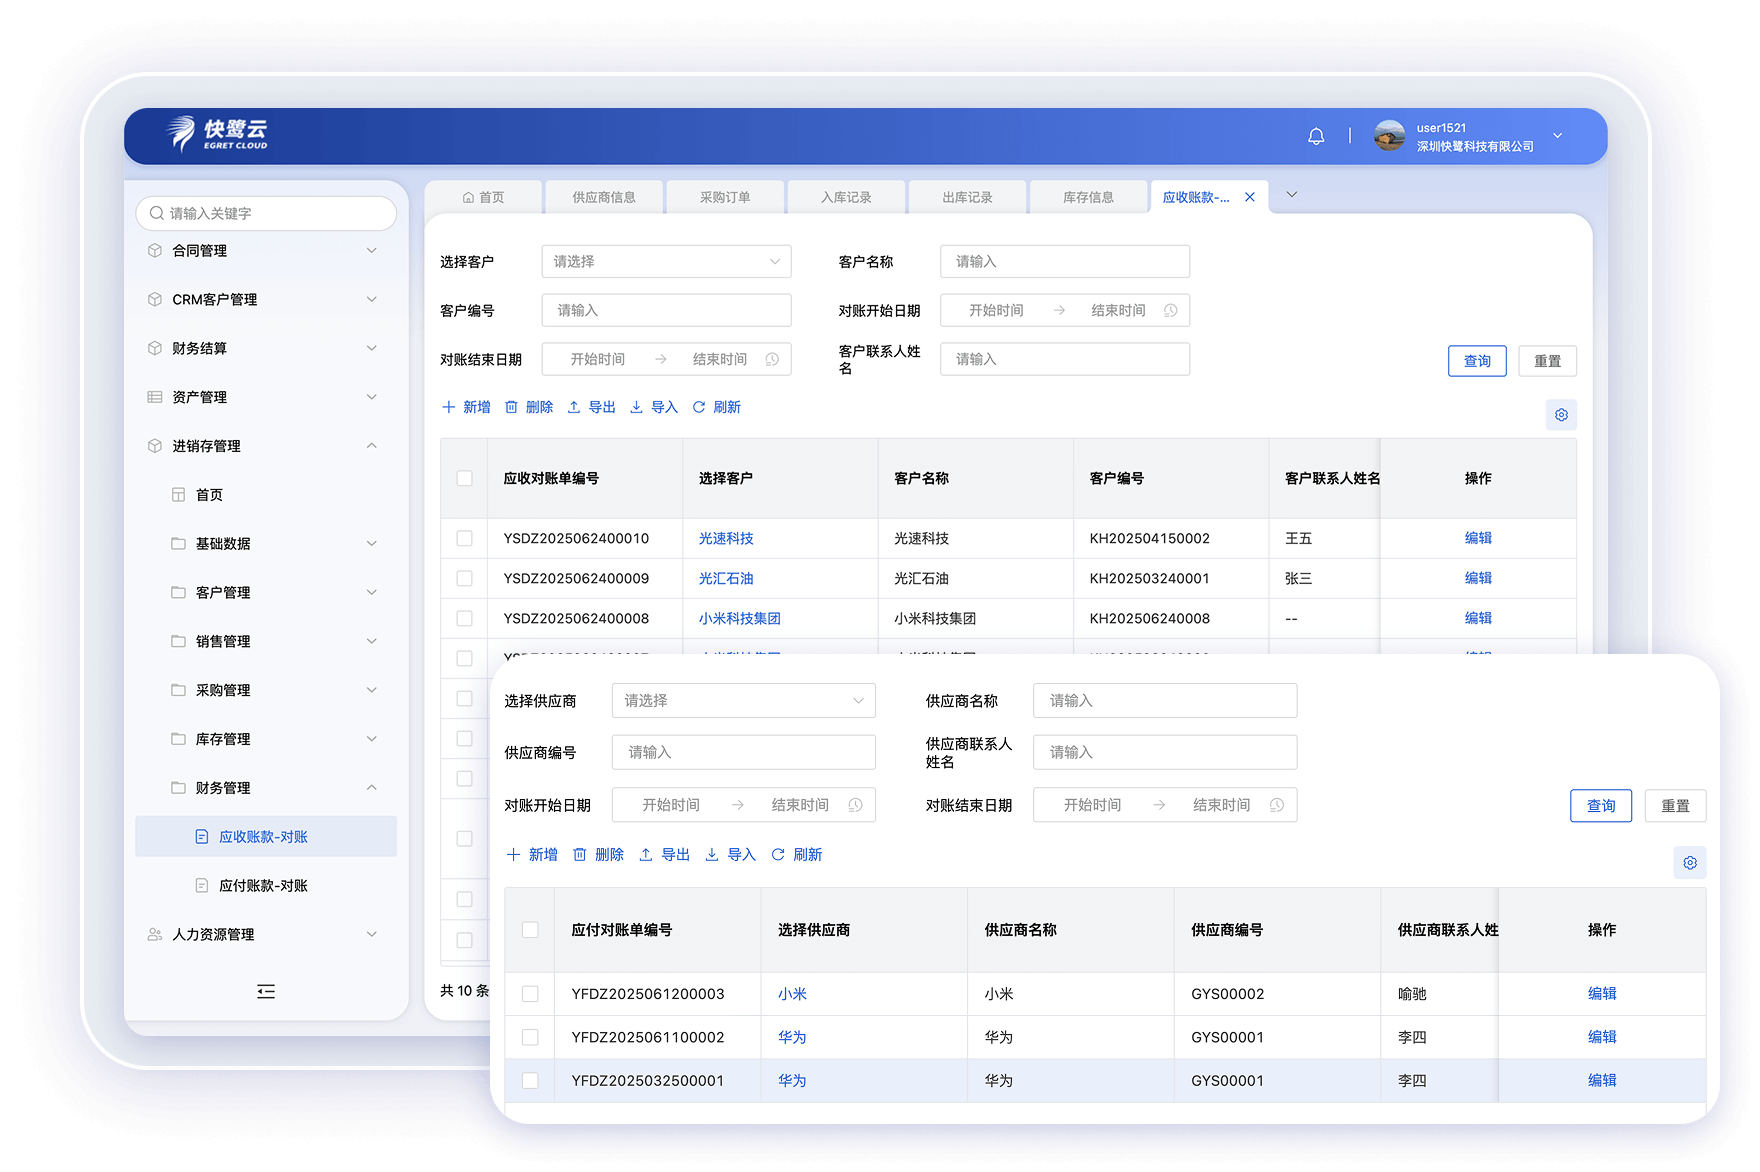
Task: Click the 导出 export icon in supplier panel
Action: pyautogui.click(x=646, y=855)
